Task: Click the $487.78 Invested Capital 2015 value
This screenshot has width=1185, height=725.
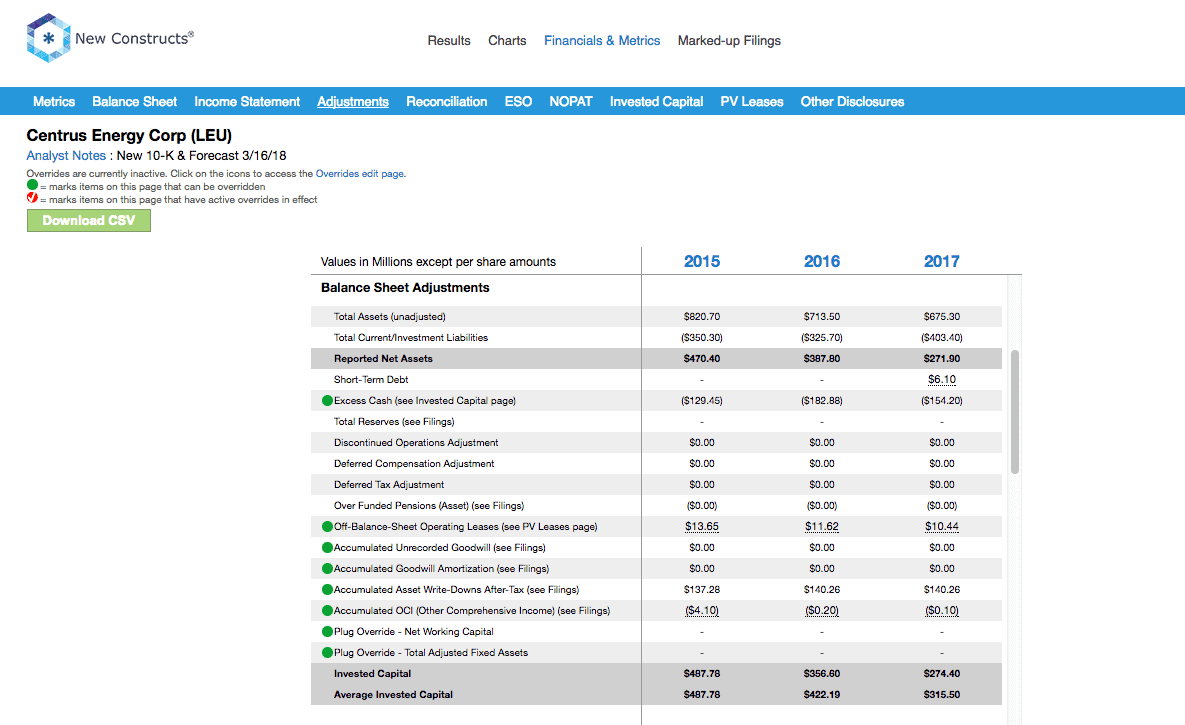Action: click(x=702, y=674)
